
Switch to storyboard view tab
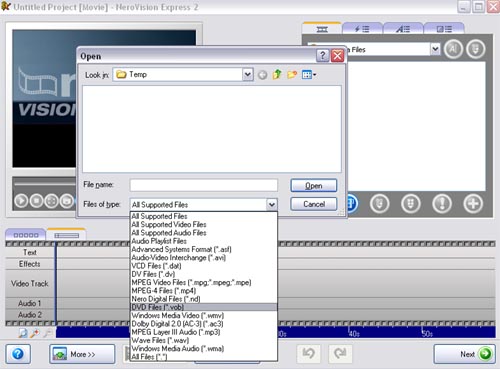[26, 235]
